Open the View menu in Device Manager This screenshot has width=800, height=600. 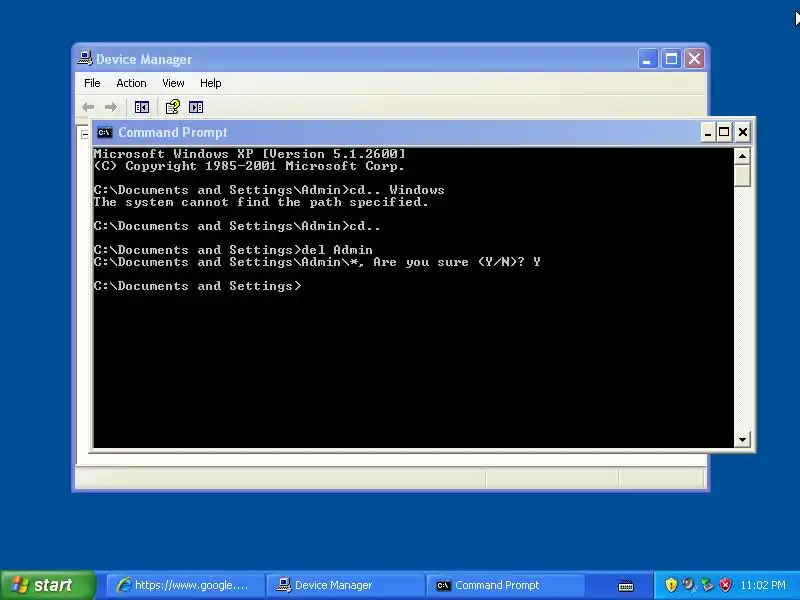click(173, 83)
